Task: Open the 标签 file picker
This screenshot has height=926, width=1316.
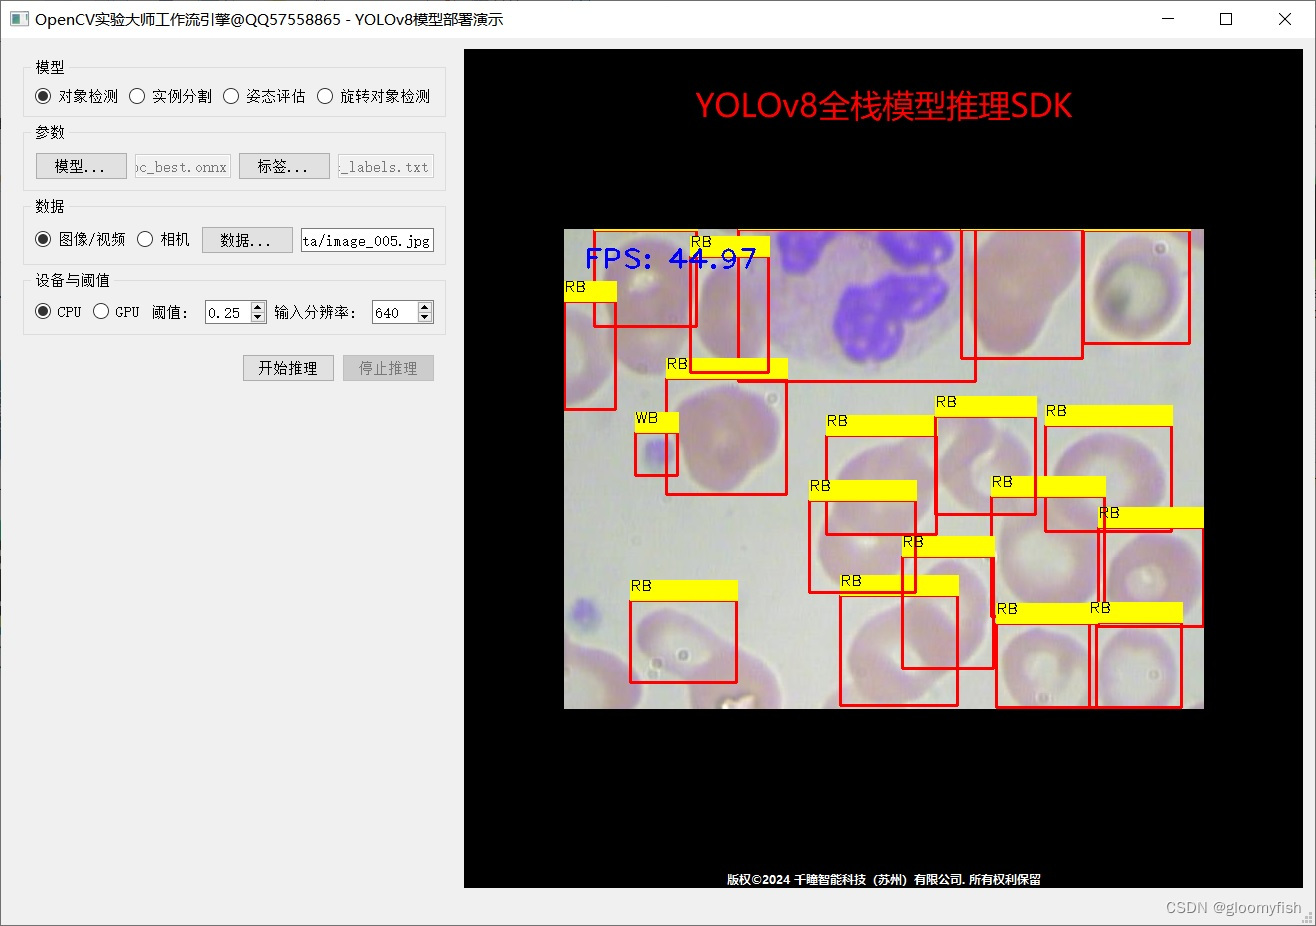Action: [x=283, y=166]
